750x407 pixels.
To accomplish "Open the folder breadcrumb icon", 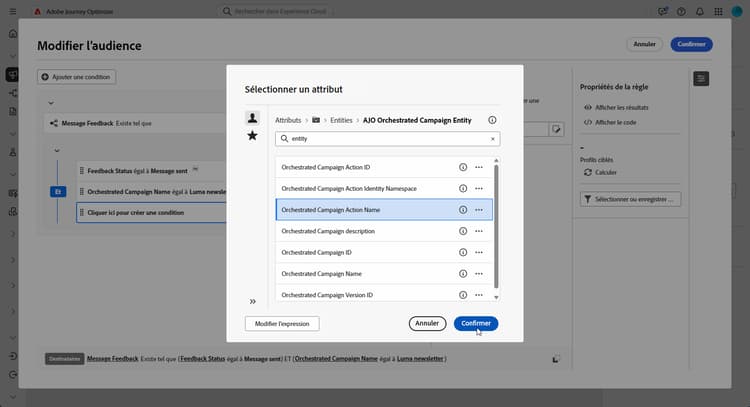I will (316, 120).
